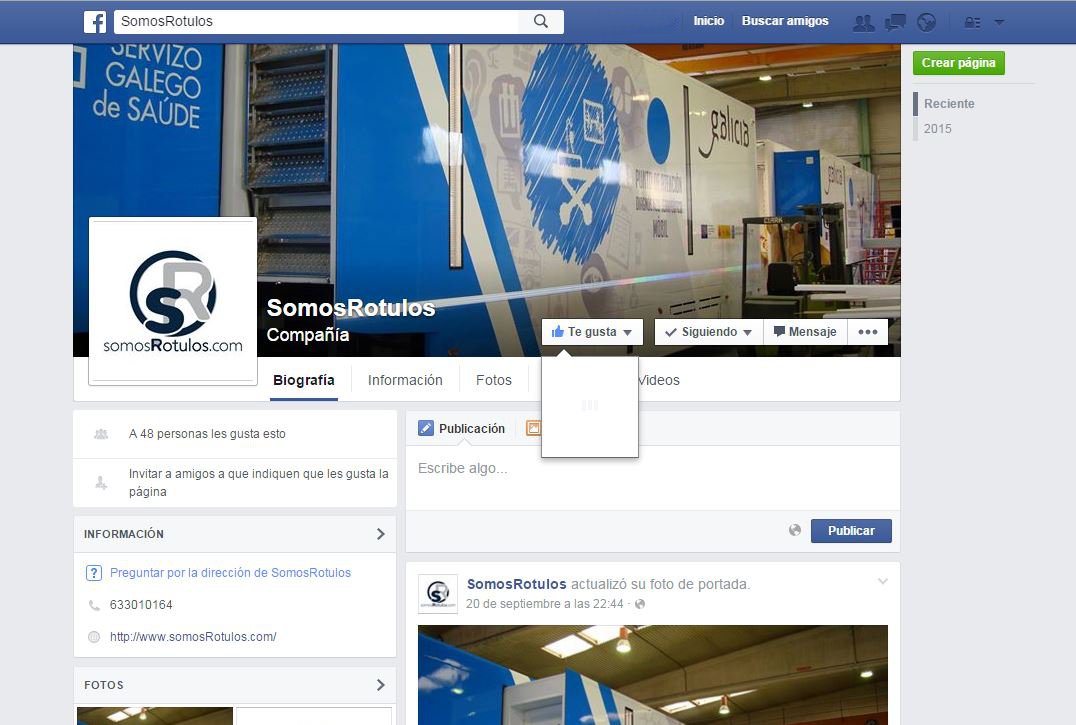Open the post options arrow on SomosRotulos post
Screen dimensions: 1076x725
(x=882, y=581)
